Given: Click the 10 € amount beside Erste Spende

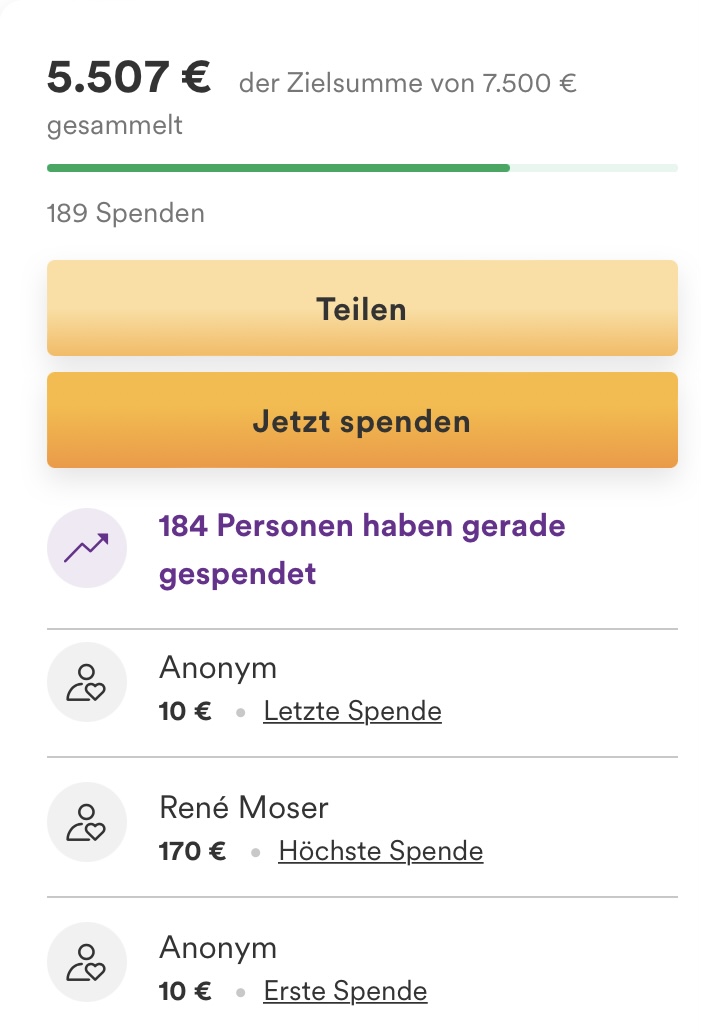Looking at the screenshot, I should [x=185, y=992].
